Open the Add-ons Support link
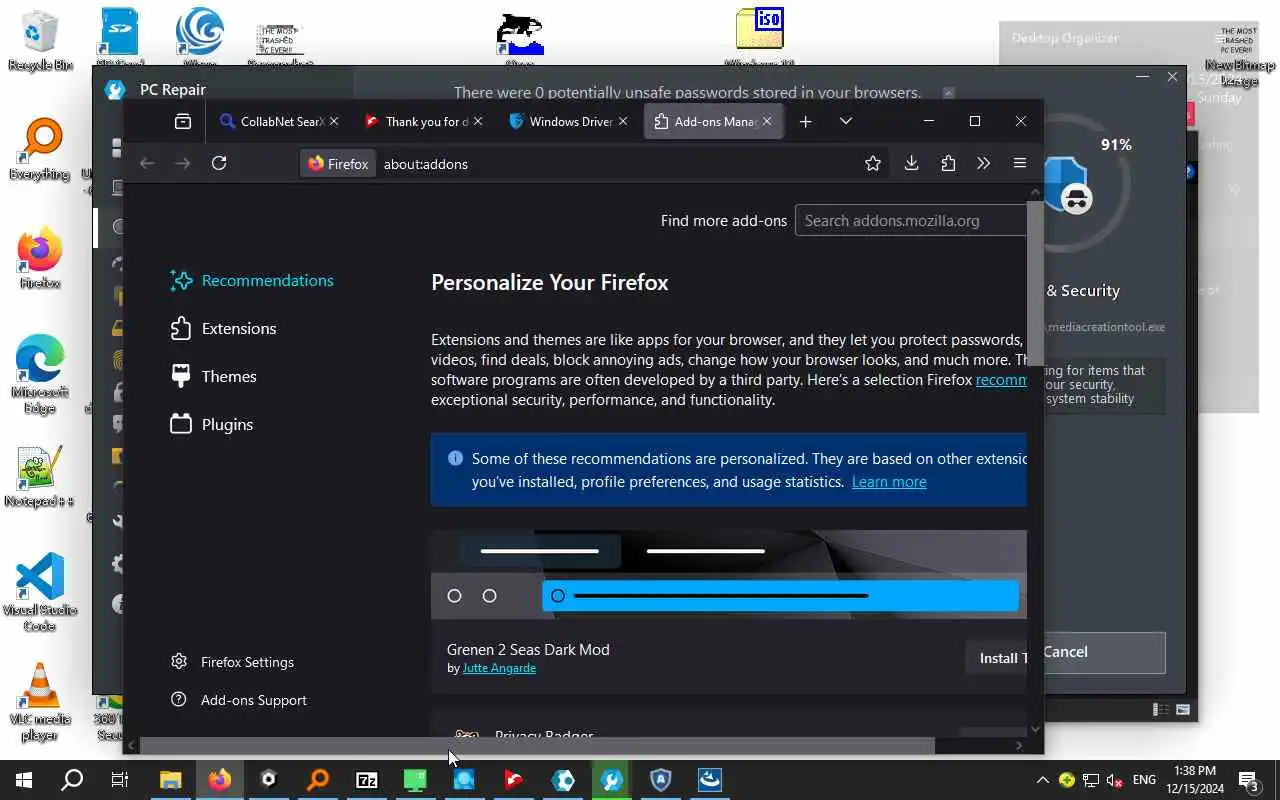Screen dimensions: 1280x800 pos(239,700)
